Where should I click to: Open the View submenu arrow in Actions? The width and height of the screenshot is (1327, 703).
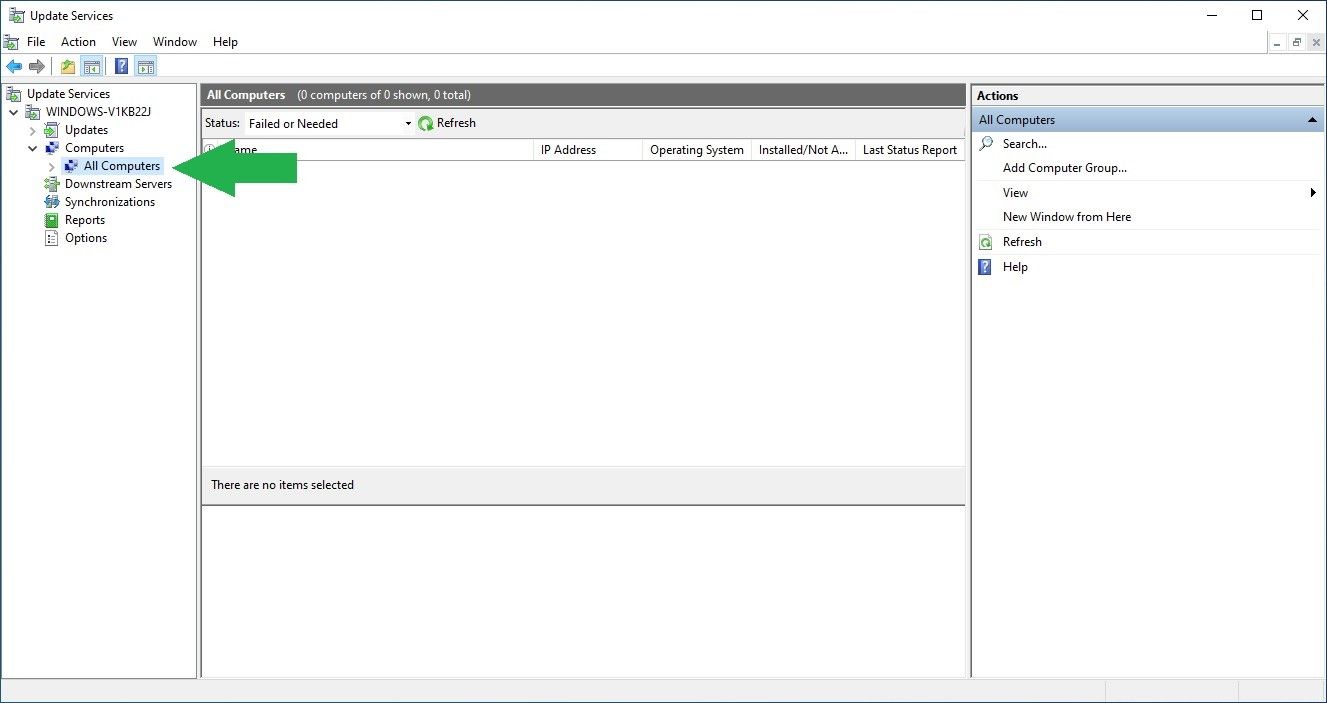pos(1313,192)
